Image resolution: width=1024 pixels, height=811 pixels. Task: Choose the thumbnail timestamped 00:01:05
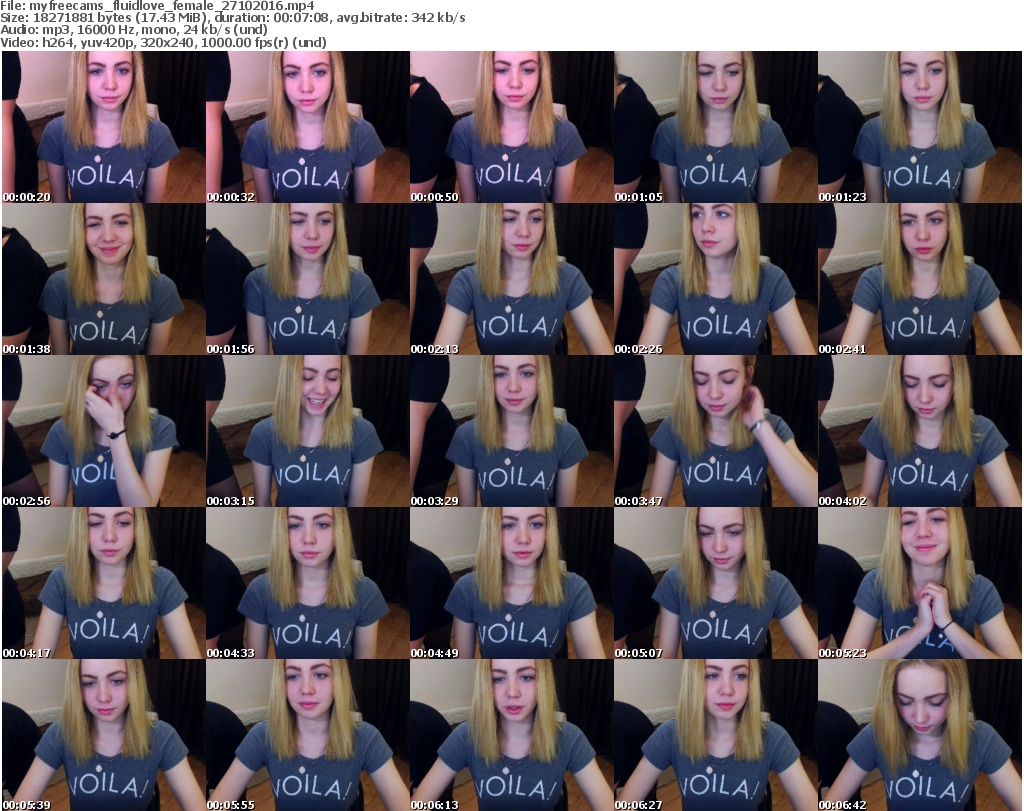tap(716, 127)
